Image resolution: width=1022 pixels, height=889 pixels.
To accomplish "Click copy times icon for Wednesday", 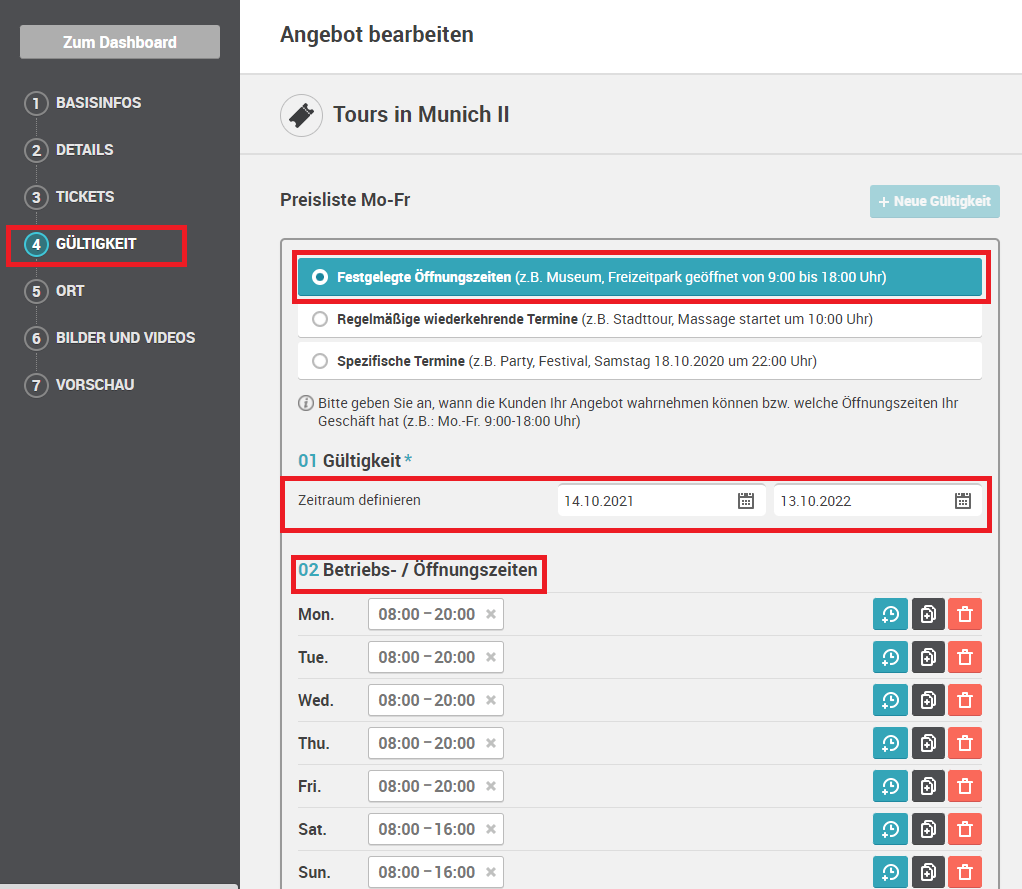I will 928,700.
